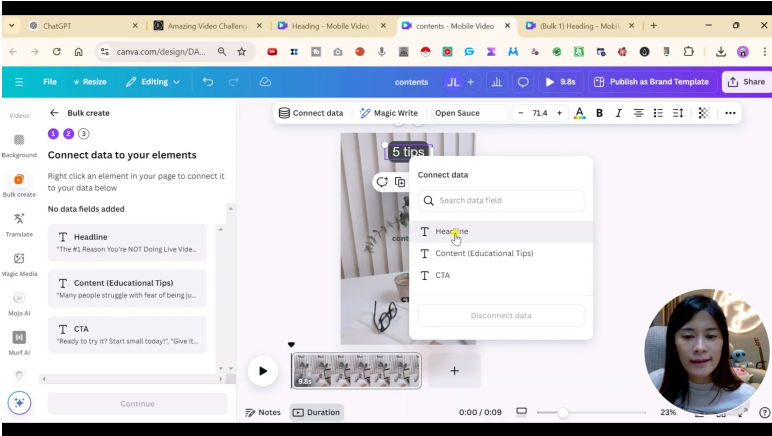Open the Translate tool in sidebar
The width and height of the screenshot is (772, 436).
point(18,222)
